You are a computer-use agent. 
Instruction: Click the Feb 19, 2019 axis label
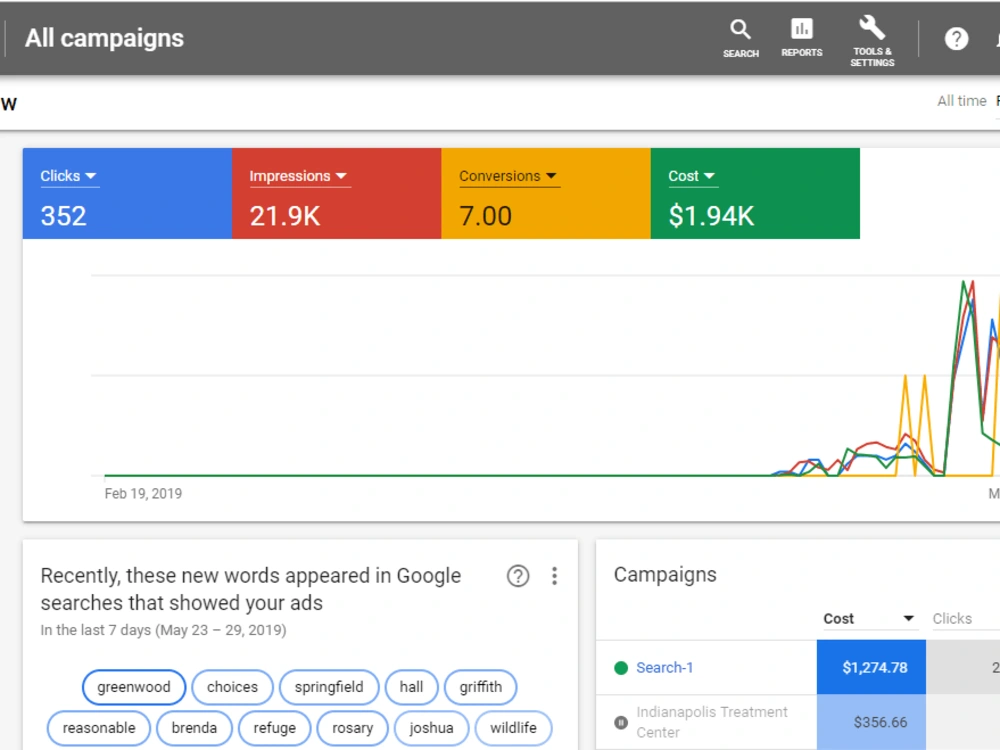(x=143, y=494)
